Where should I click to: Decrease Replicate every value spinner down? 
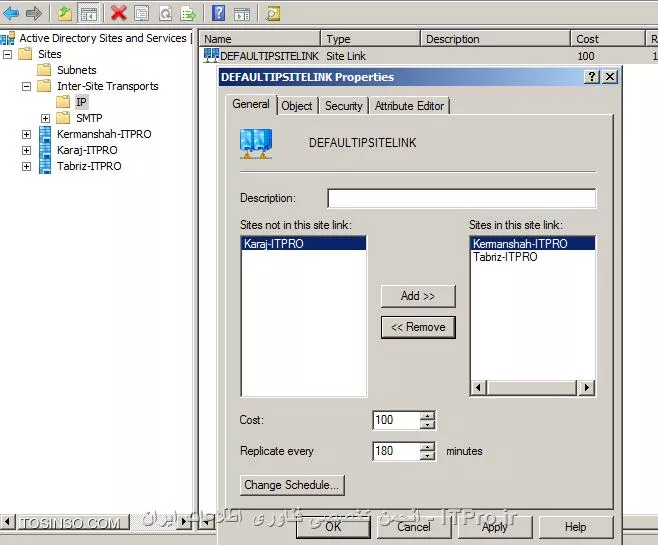coord(428,456)
